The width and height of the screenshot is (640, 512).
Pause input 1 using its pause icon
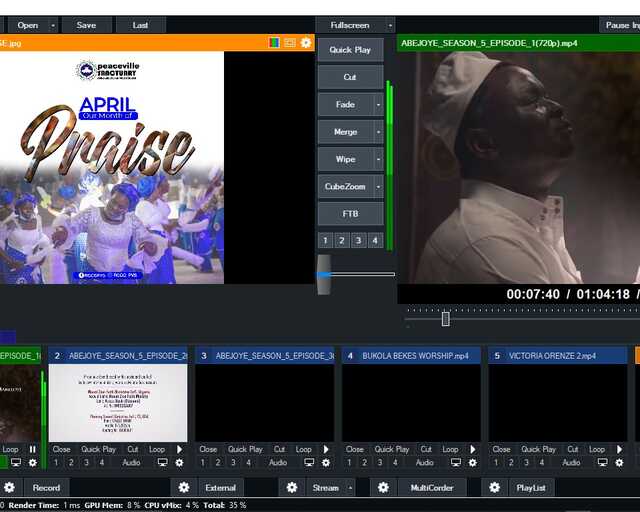point(33,449)
